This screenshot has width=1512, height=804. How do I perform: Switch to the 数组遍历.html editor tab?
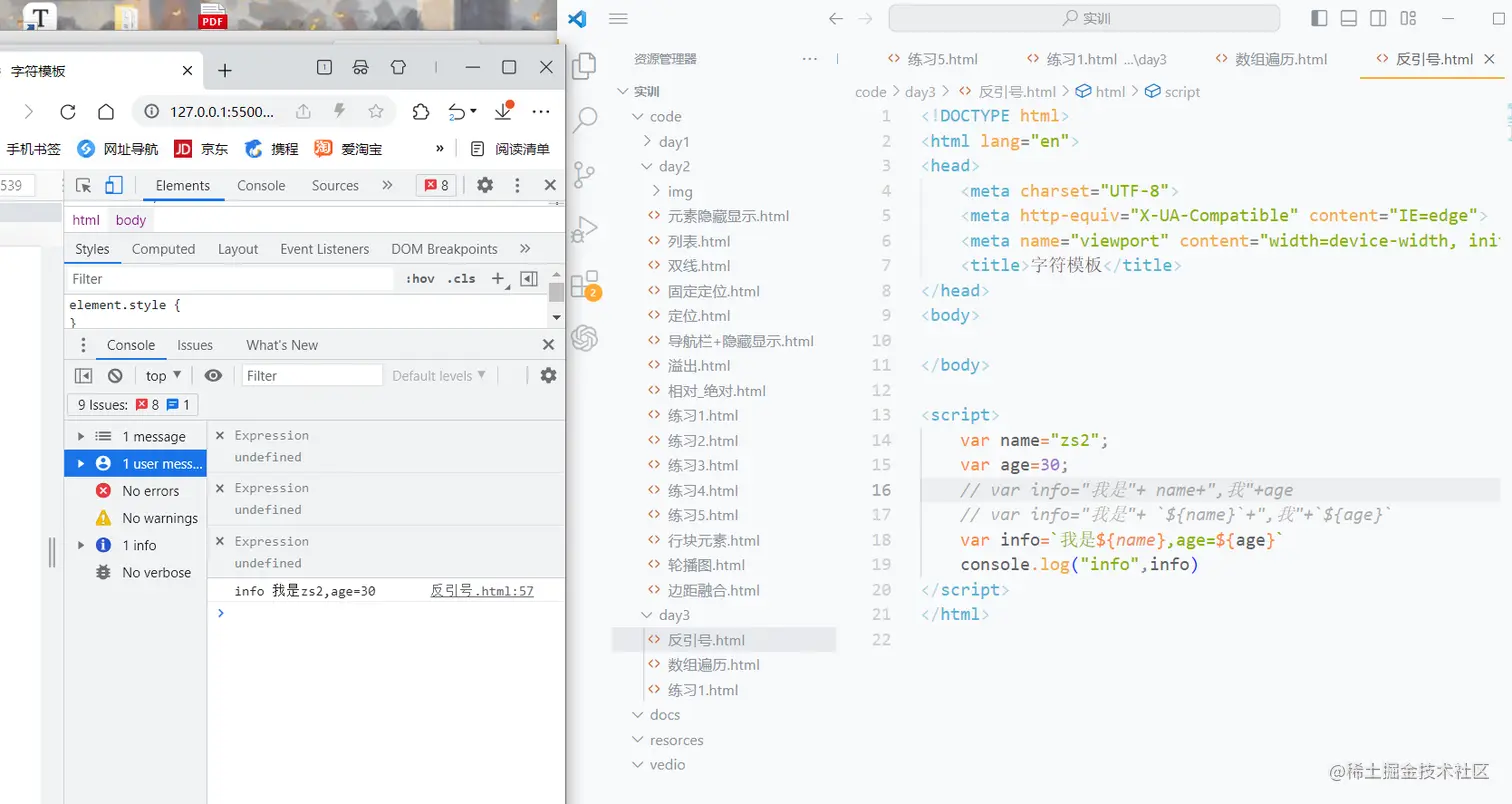tap(1270, 59)
